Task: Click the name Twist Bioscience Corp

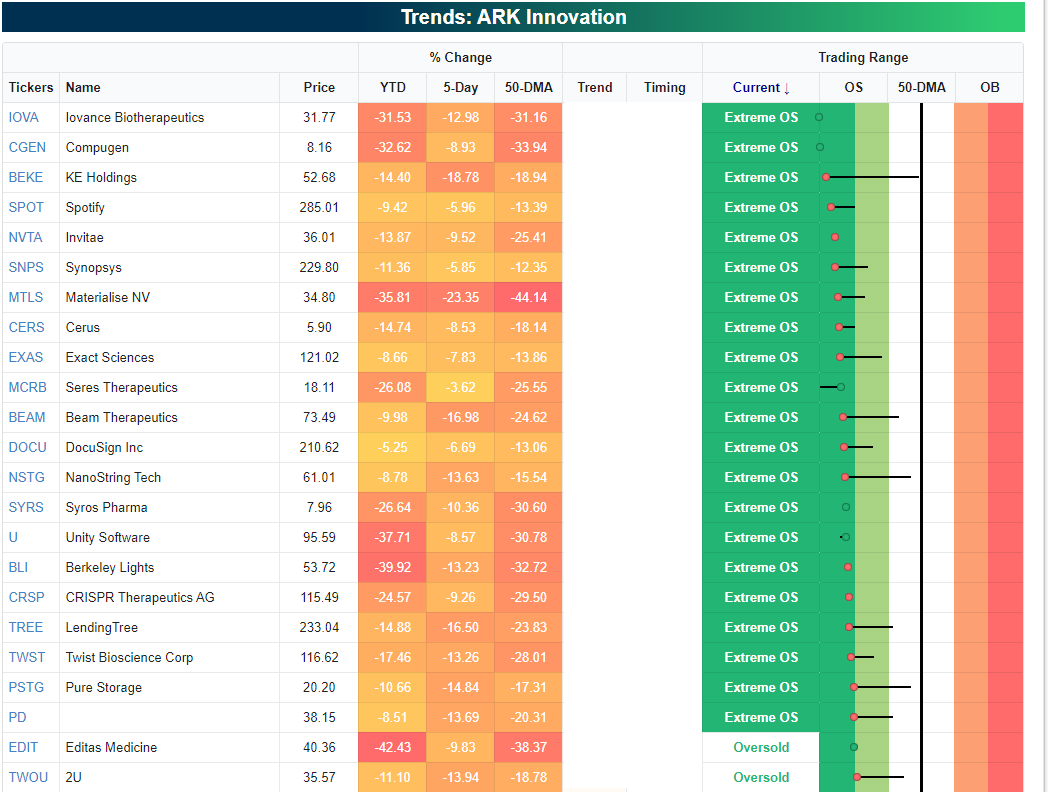Action: pyautogui.click(x=129, y=658)
